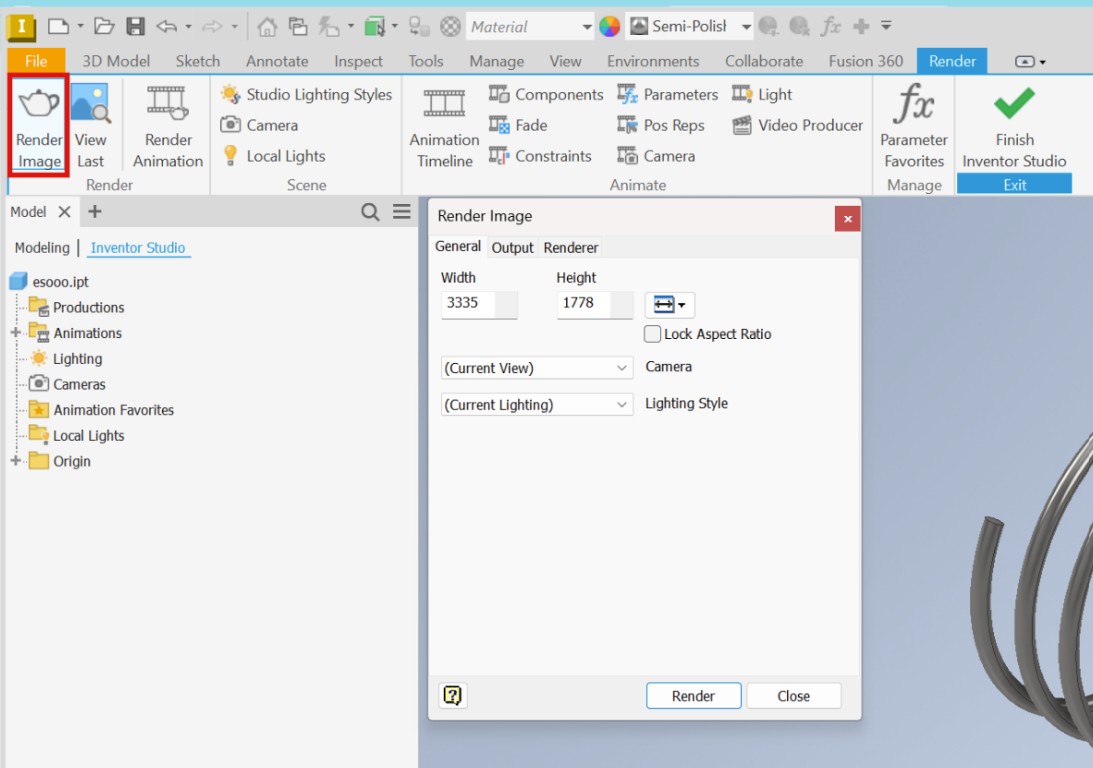Choose Animate Light tool
This screenshot has height=768, width=1093.
click(762, 94)
